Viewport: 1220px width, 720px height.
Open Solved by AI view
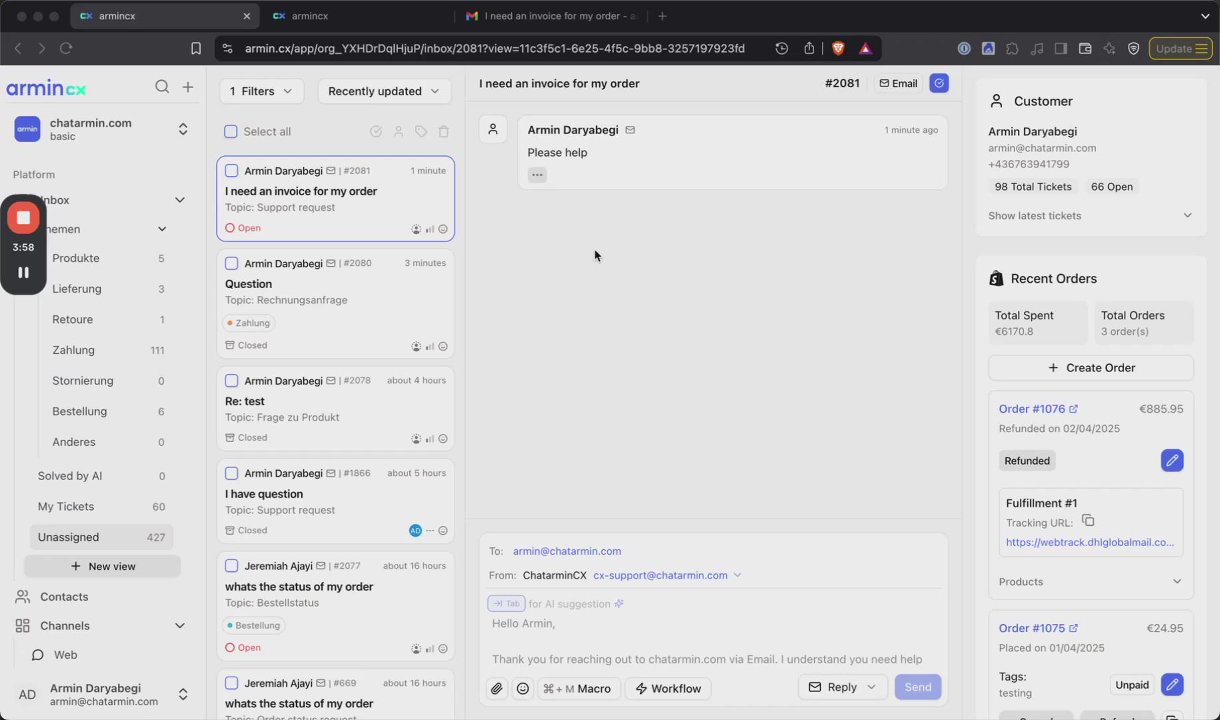coord(101,476)
